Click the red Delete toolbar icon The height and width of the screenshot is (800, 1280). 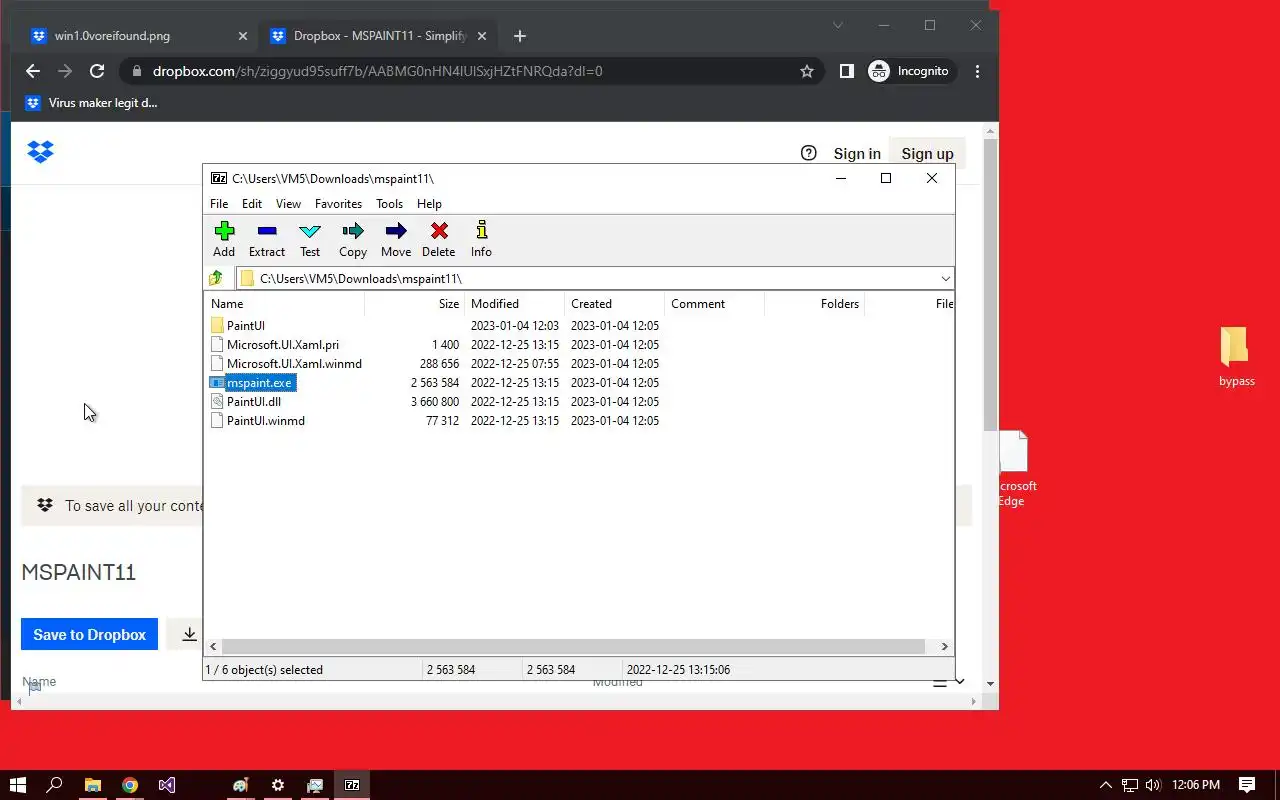pyautogui.click(x=438, y=240)
